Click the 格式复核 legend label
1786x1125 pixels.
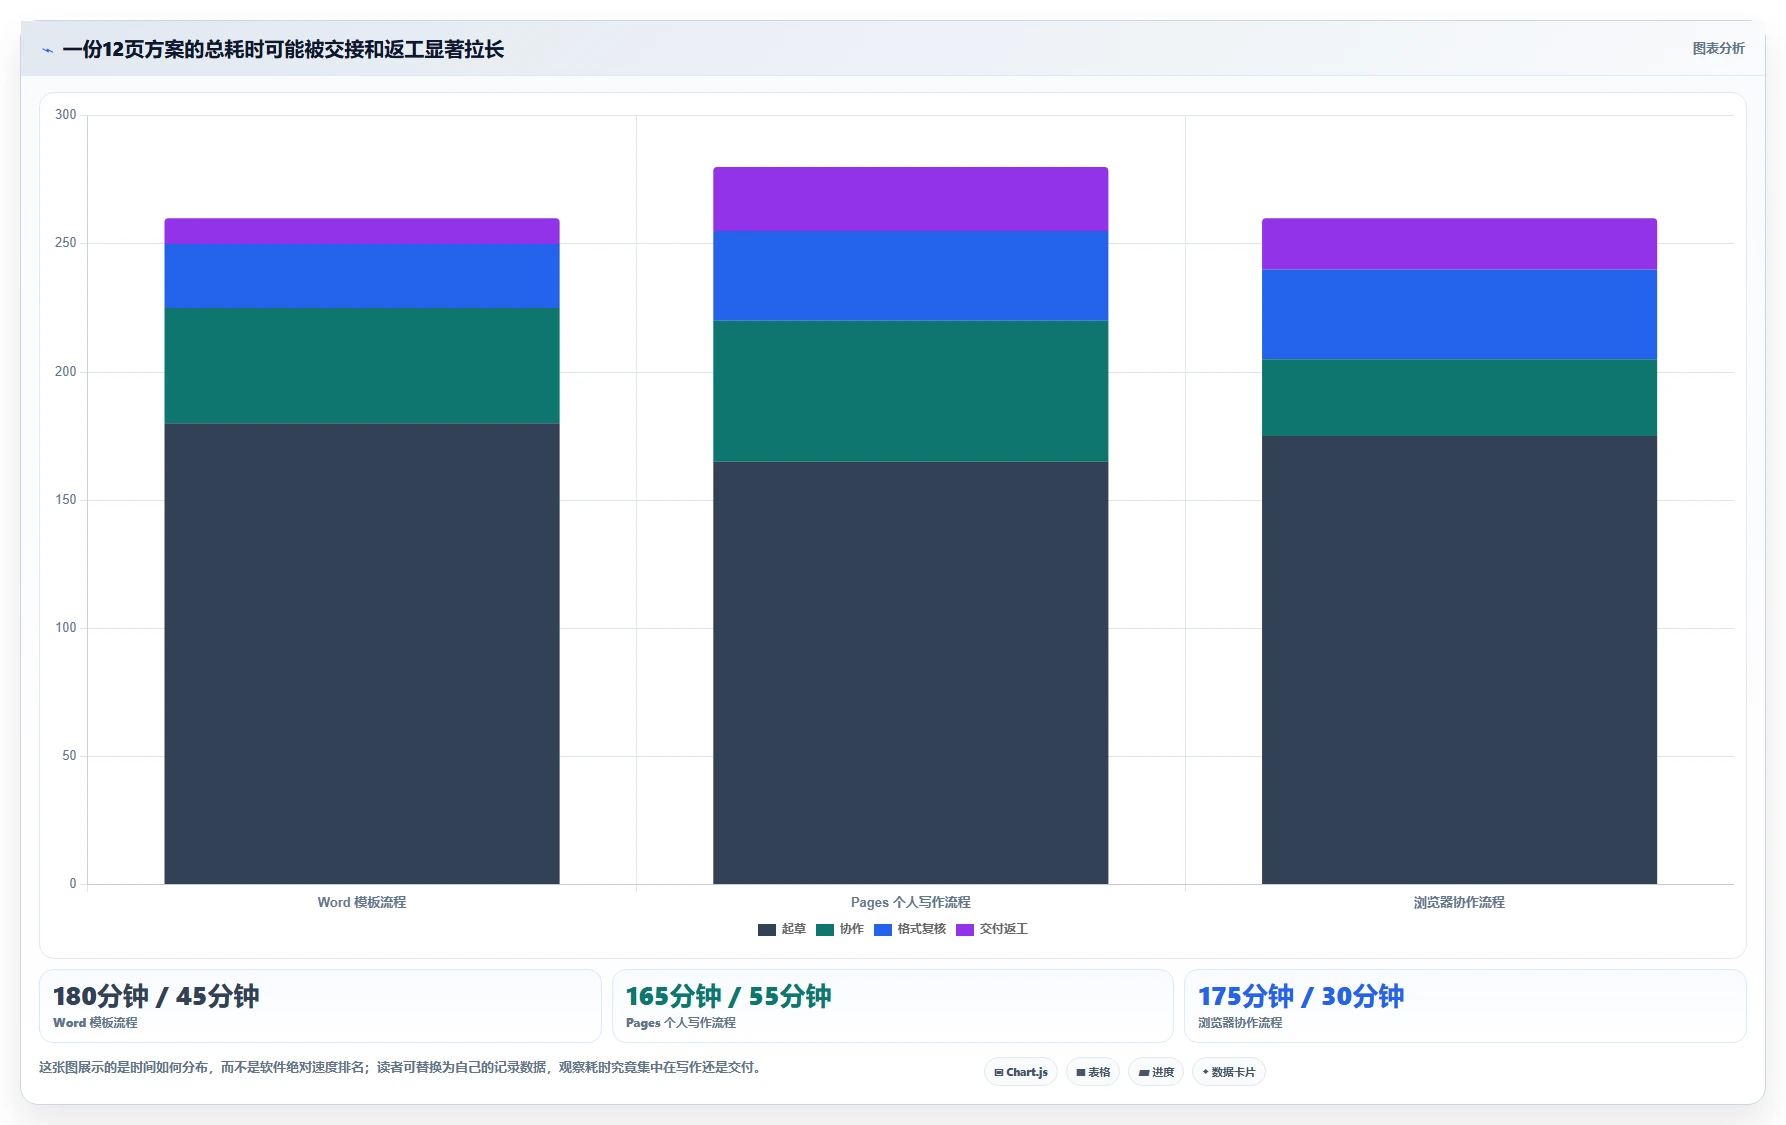[922, 929]
